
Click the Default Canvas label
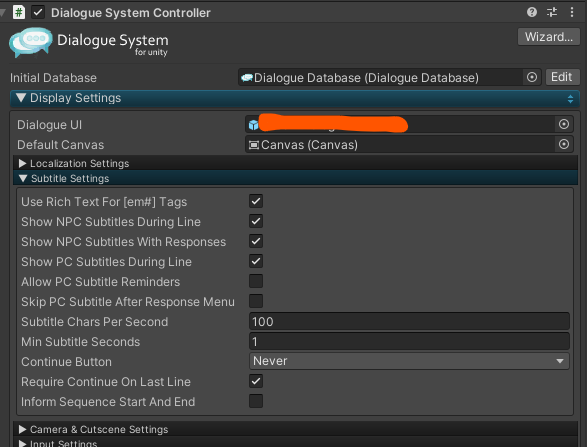click(61, 145)
